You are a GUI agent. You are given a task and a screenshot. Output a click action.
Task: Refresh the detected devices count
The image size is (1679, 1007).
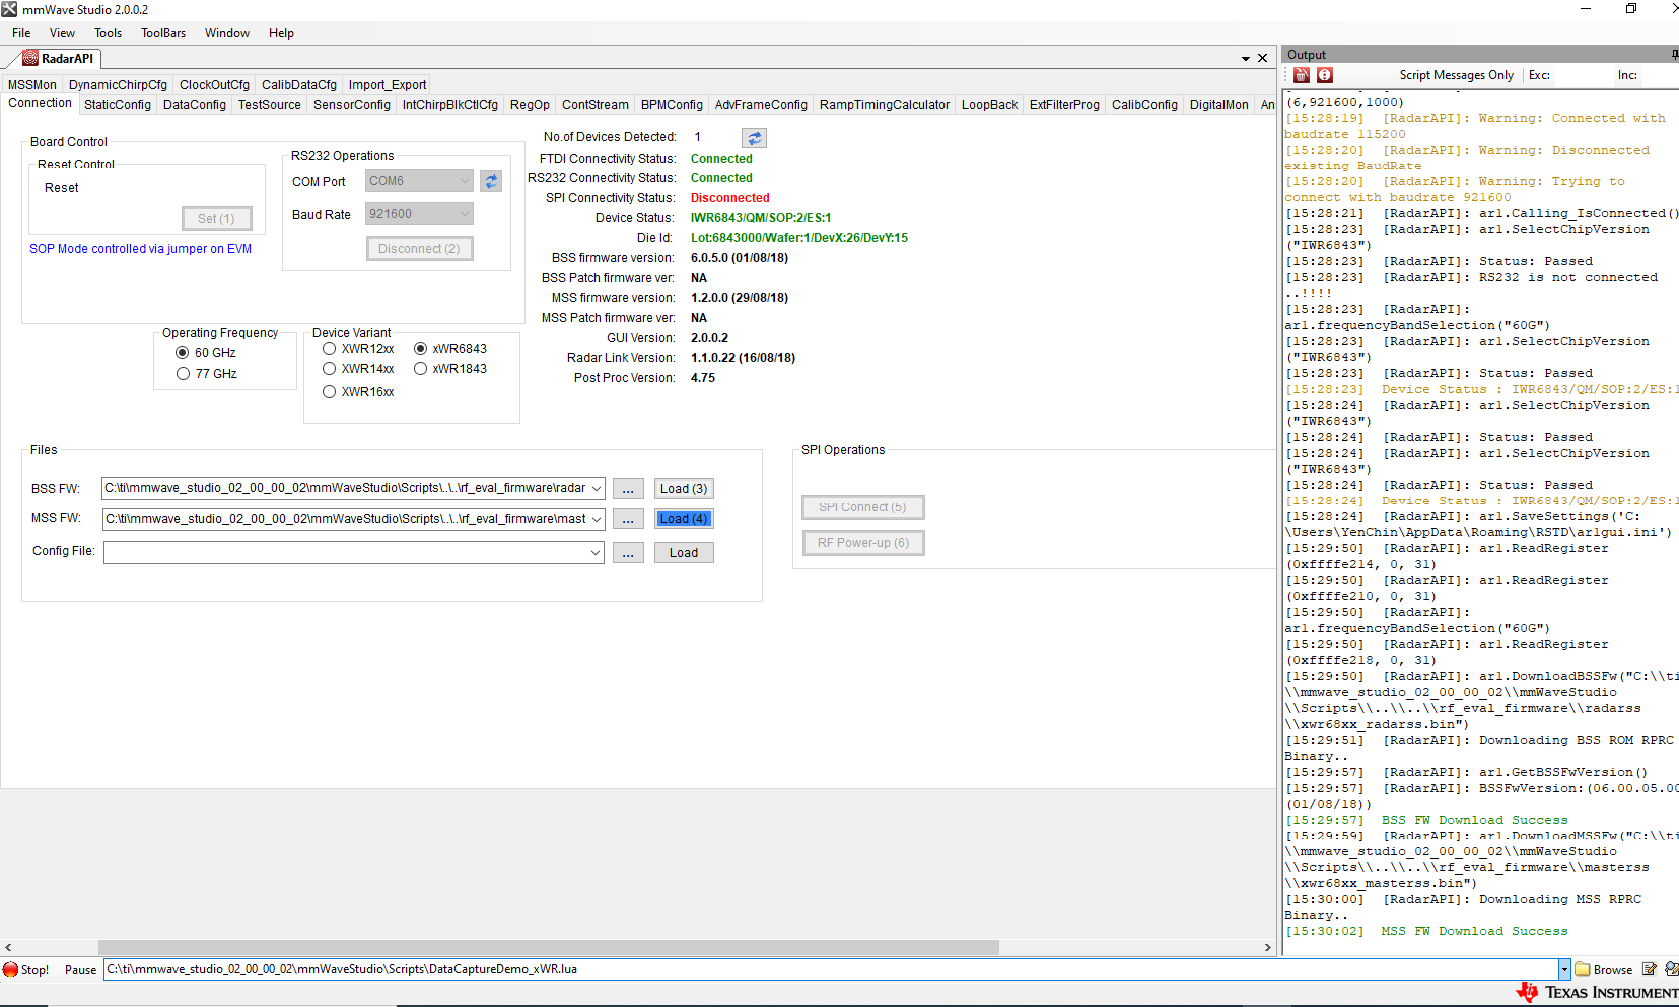[755, 137]
